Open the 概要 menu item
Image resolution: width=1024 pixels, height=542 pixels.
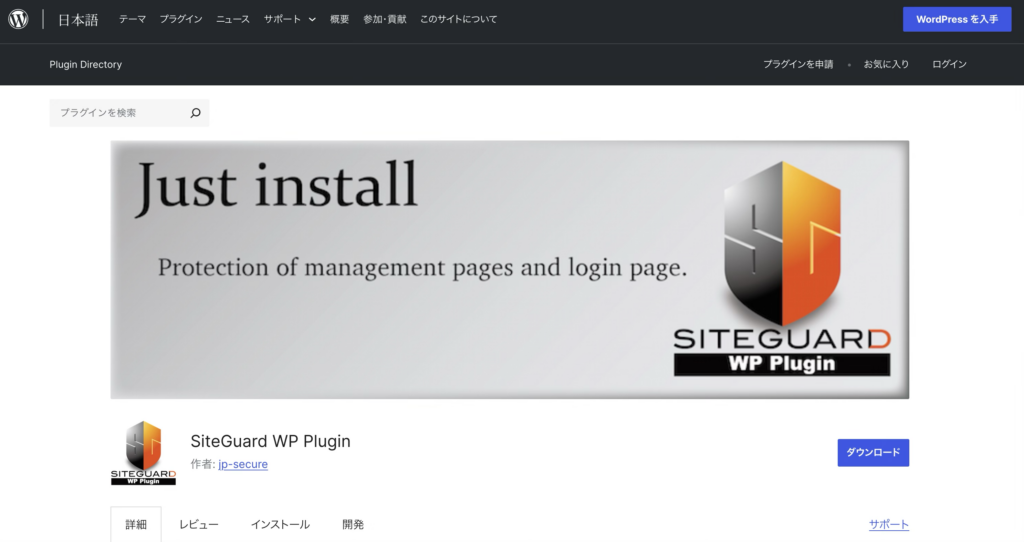click(340, 19)
